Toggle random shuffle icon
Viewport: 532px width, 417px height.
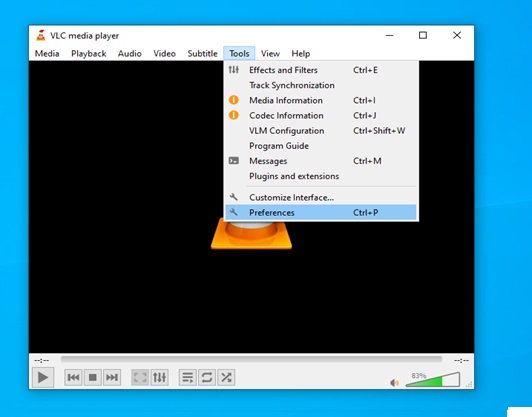[226, 377]
